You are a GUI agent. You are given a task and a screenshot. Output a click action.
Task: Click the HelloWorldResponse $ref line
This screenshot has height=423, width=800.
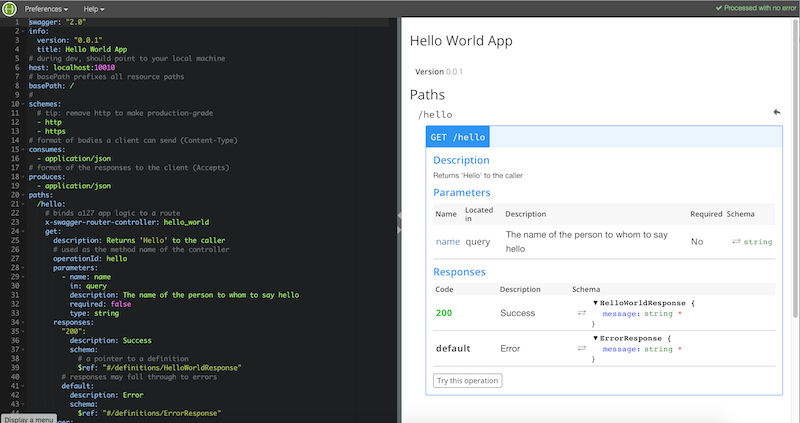tap(159, 368)
